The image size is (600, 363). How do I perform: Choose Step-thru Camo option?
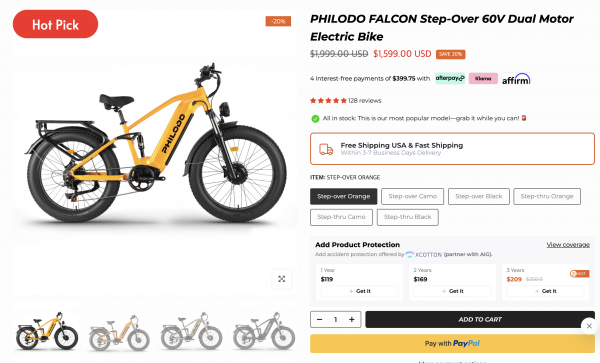click(x=341, y=217)
